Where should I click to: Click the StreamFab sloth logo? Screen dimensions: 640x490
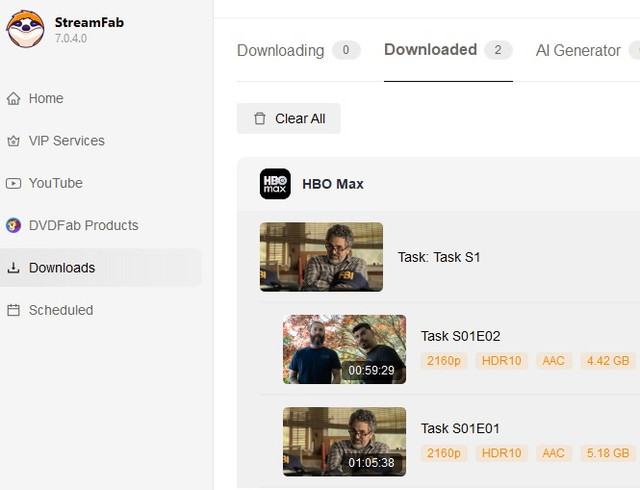[x=25, y=29]
